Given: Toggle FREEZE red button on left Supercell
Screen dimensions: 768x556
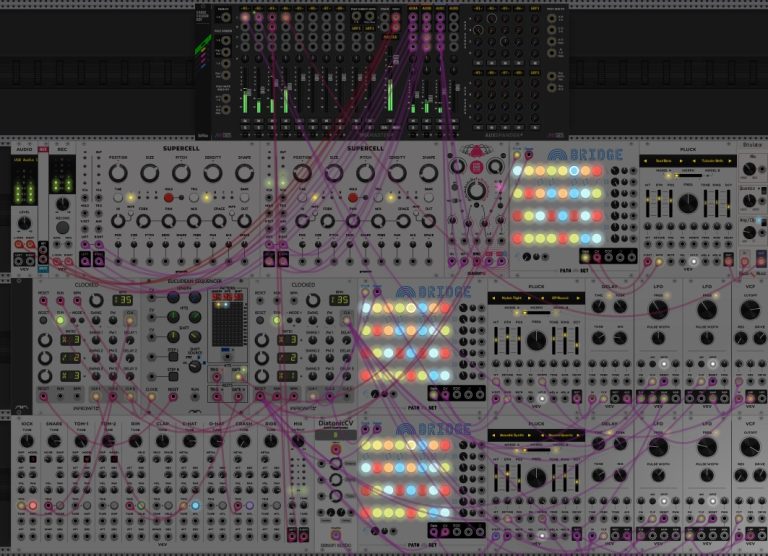Looking at the screenshot, I should [x=168, y=197].
